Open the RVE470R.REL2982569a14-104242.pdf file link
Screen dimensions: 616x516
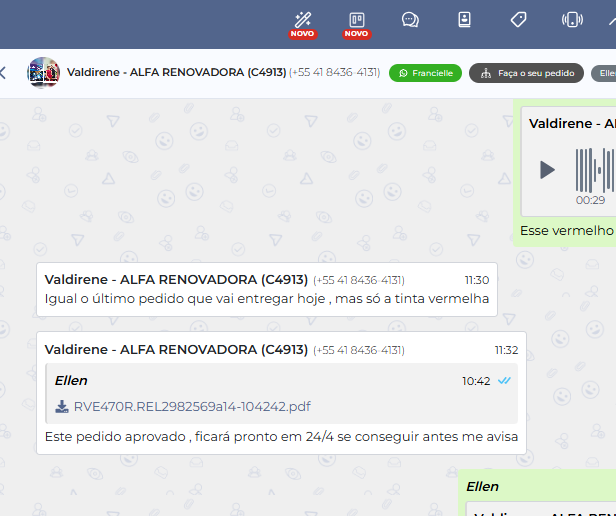192,407
